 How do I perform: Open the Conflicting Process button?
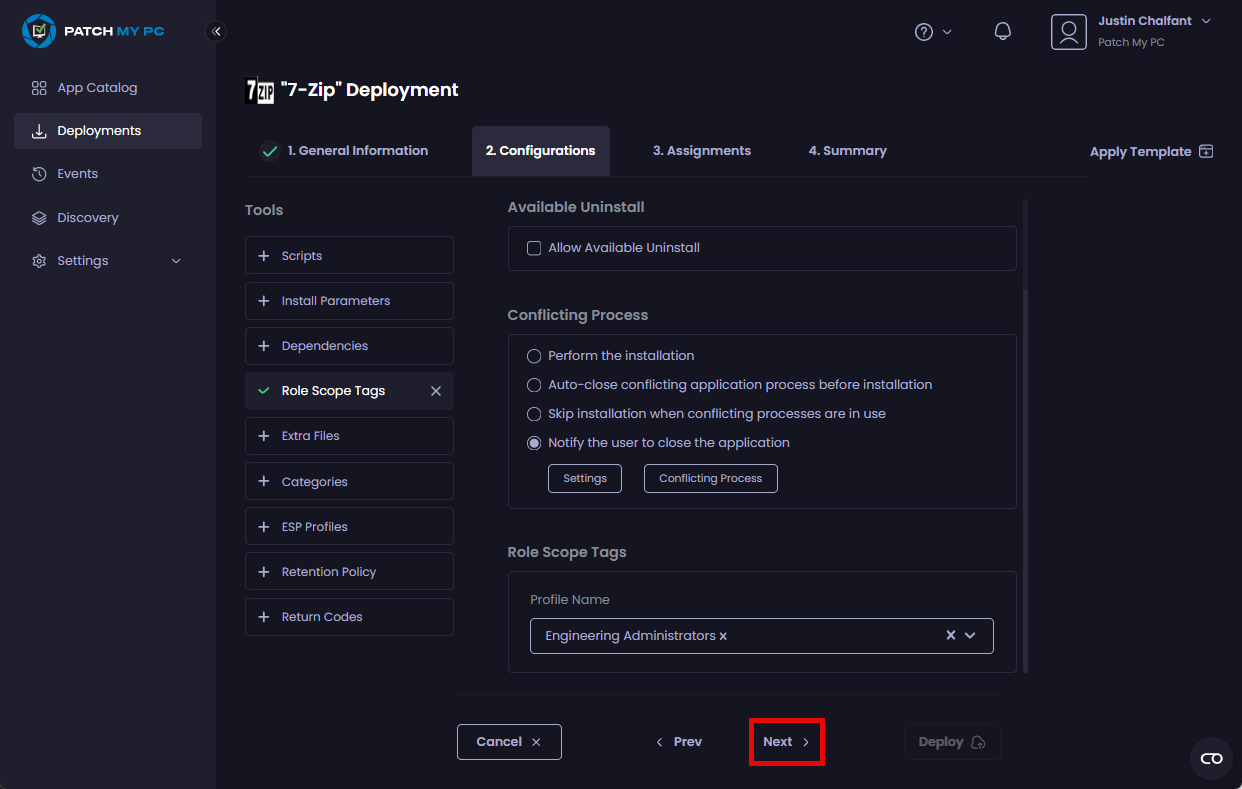coord(710,479)
